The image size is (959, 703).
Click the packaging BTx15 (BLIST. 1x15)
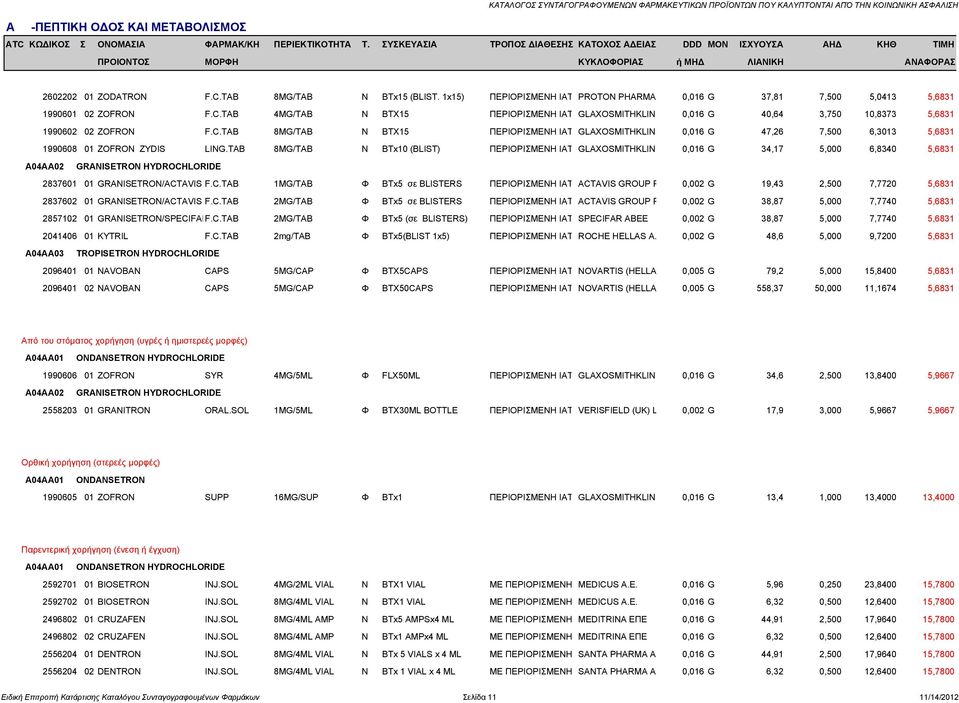click(423, 97)
